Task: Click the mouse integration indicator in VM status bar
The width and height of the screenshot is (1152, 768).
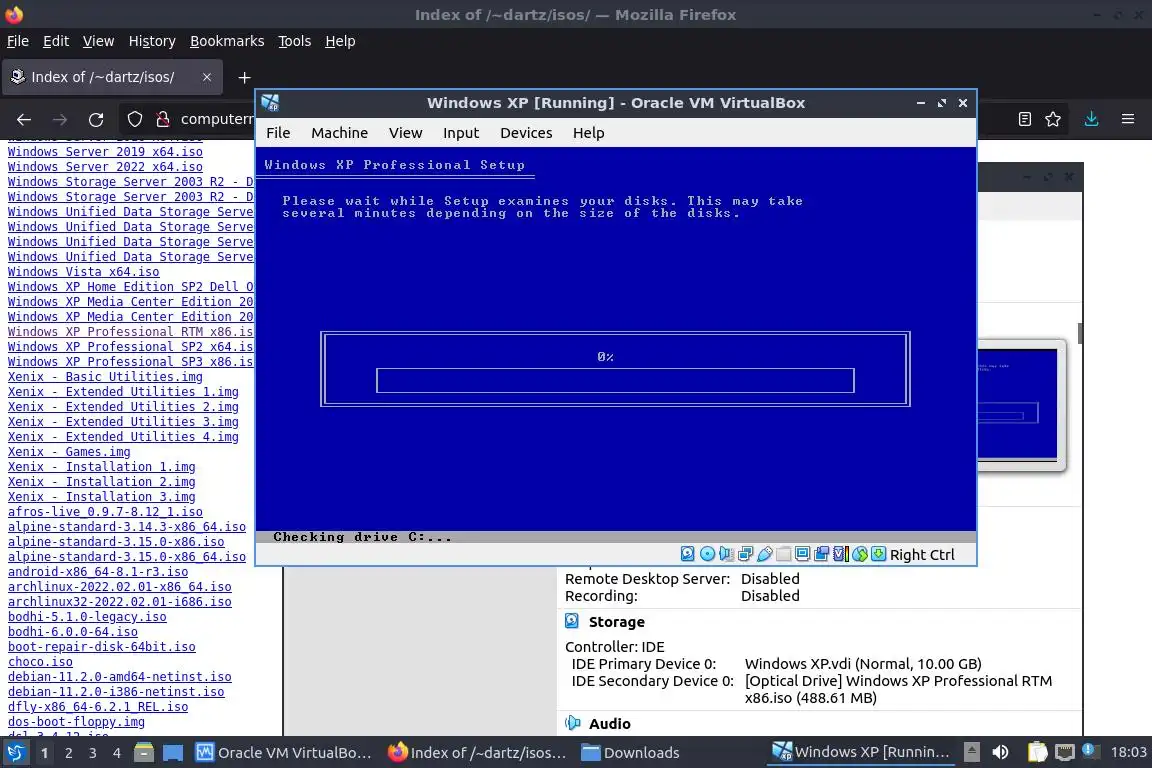Action: point(860,554)
